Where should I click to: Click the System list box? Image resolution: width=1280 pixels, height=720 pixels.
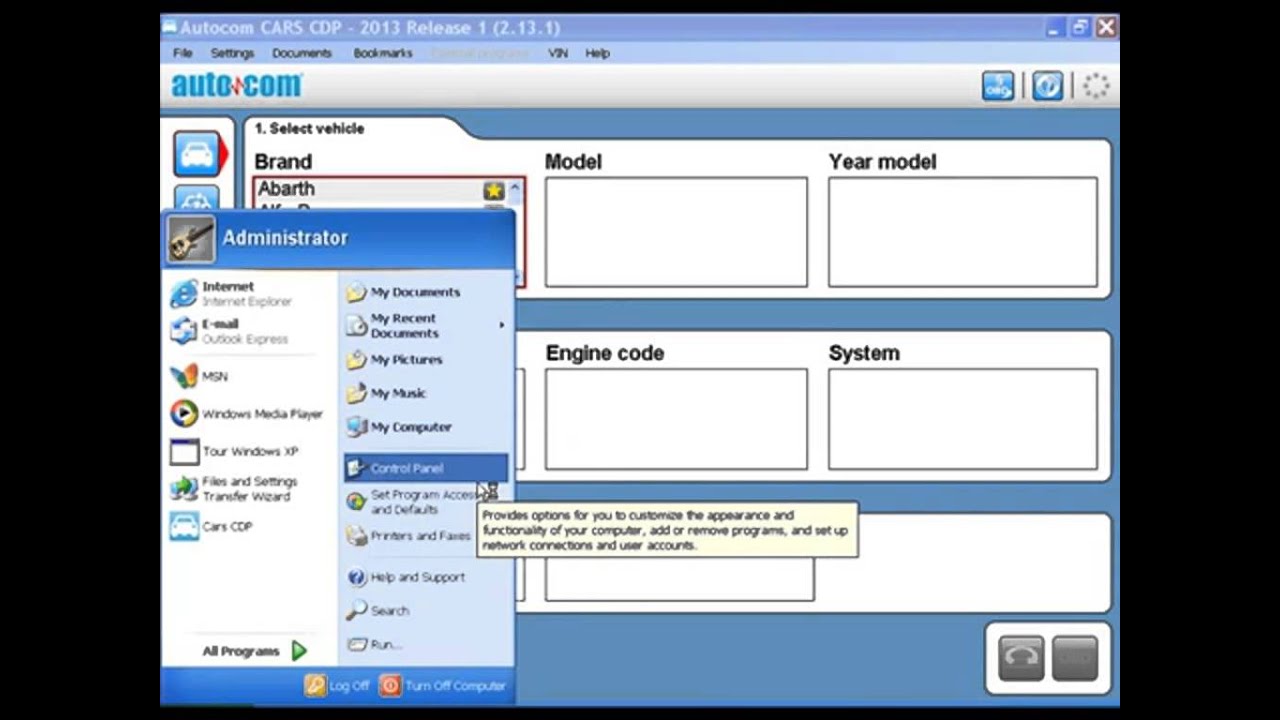tap(962, 419)
